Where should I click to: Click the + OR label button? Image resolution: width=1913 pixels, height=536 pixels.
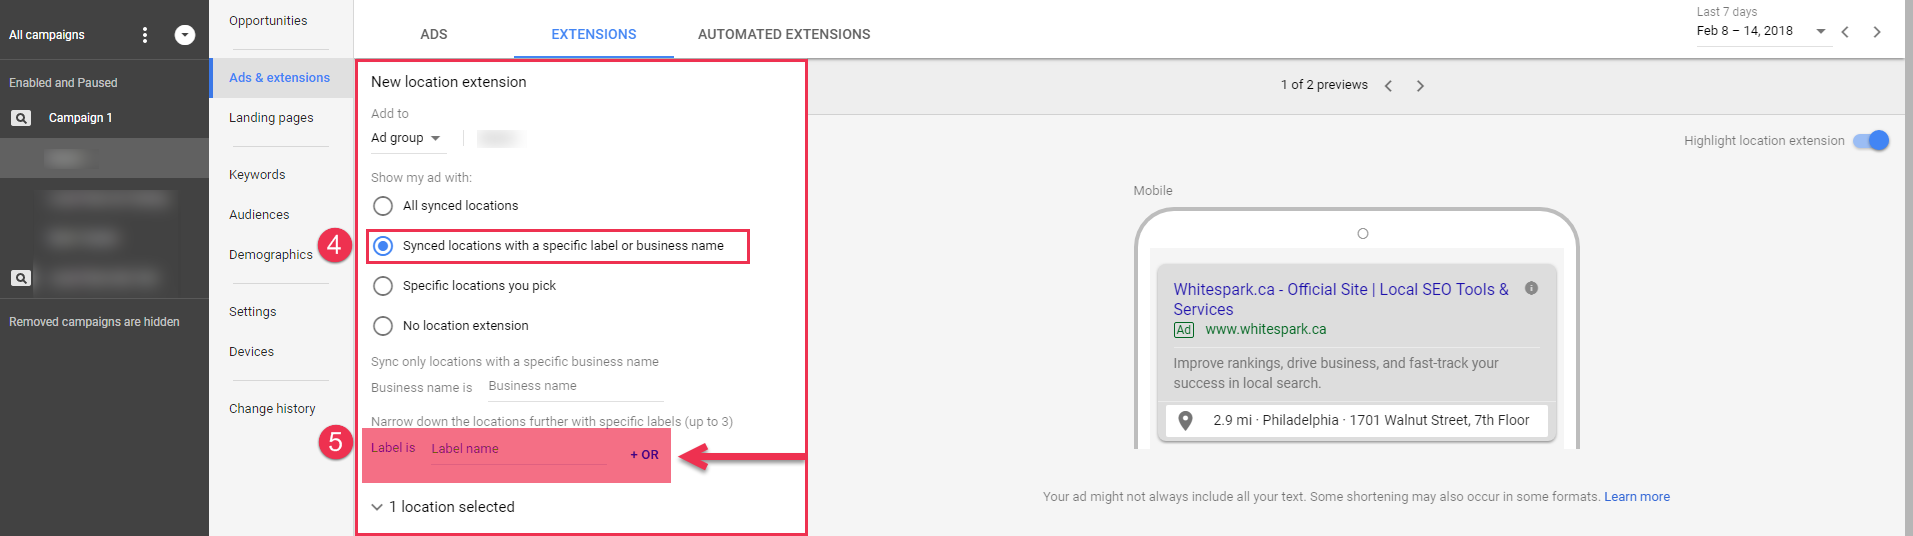pyautogui.click(x=644, y=455)
